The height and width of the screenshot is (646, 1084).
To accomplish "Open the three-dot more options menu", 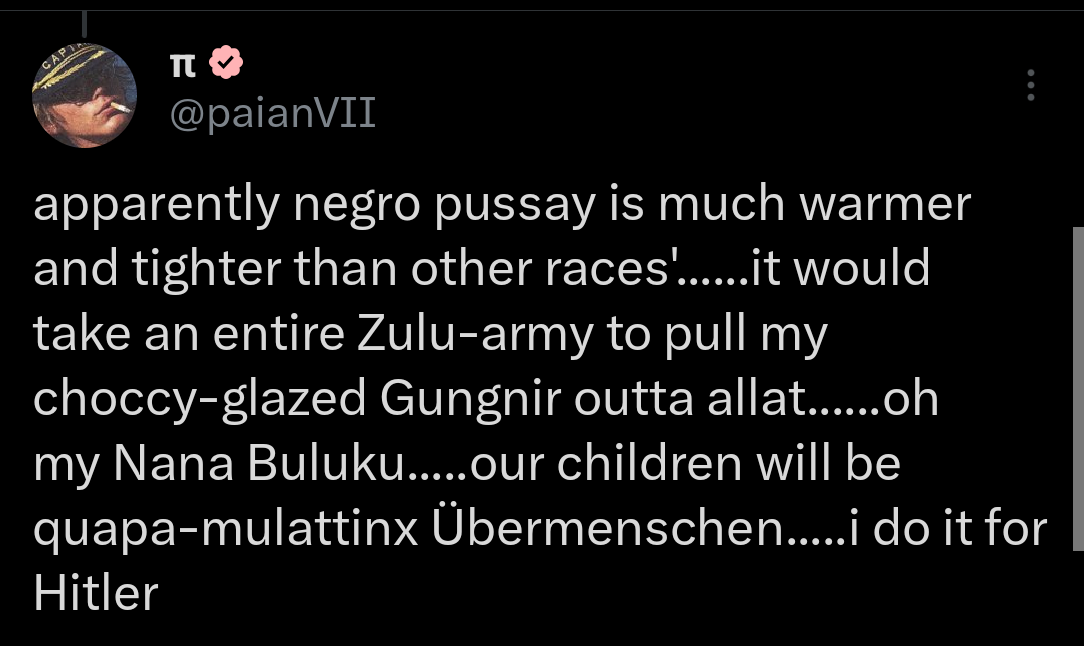I will [1030, 85].
